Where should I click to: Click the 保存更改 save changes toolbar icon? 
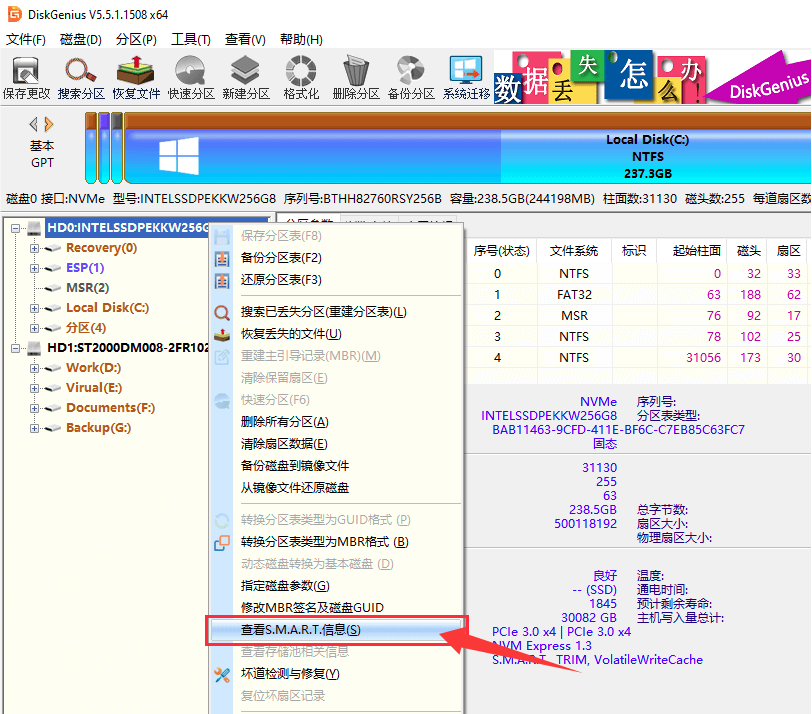pos(26,77)
